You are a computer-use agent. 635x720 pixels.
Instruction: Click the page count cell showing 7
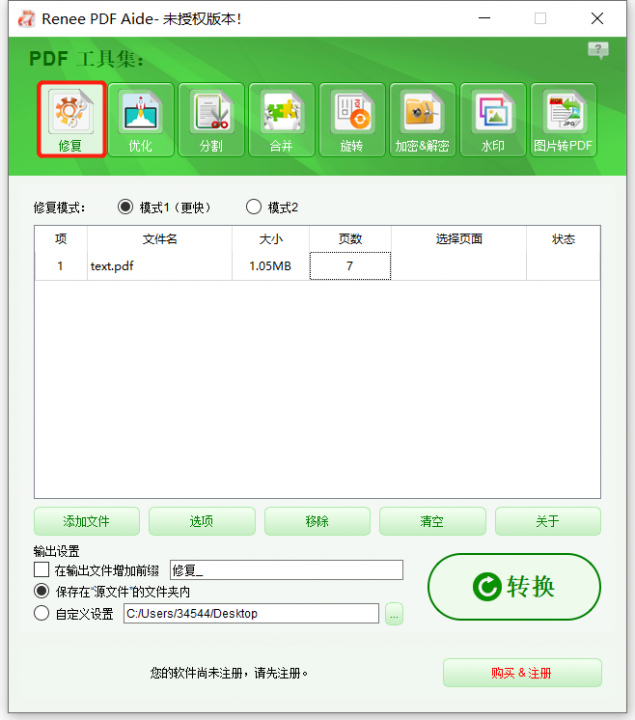(350, 266)
